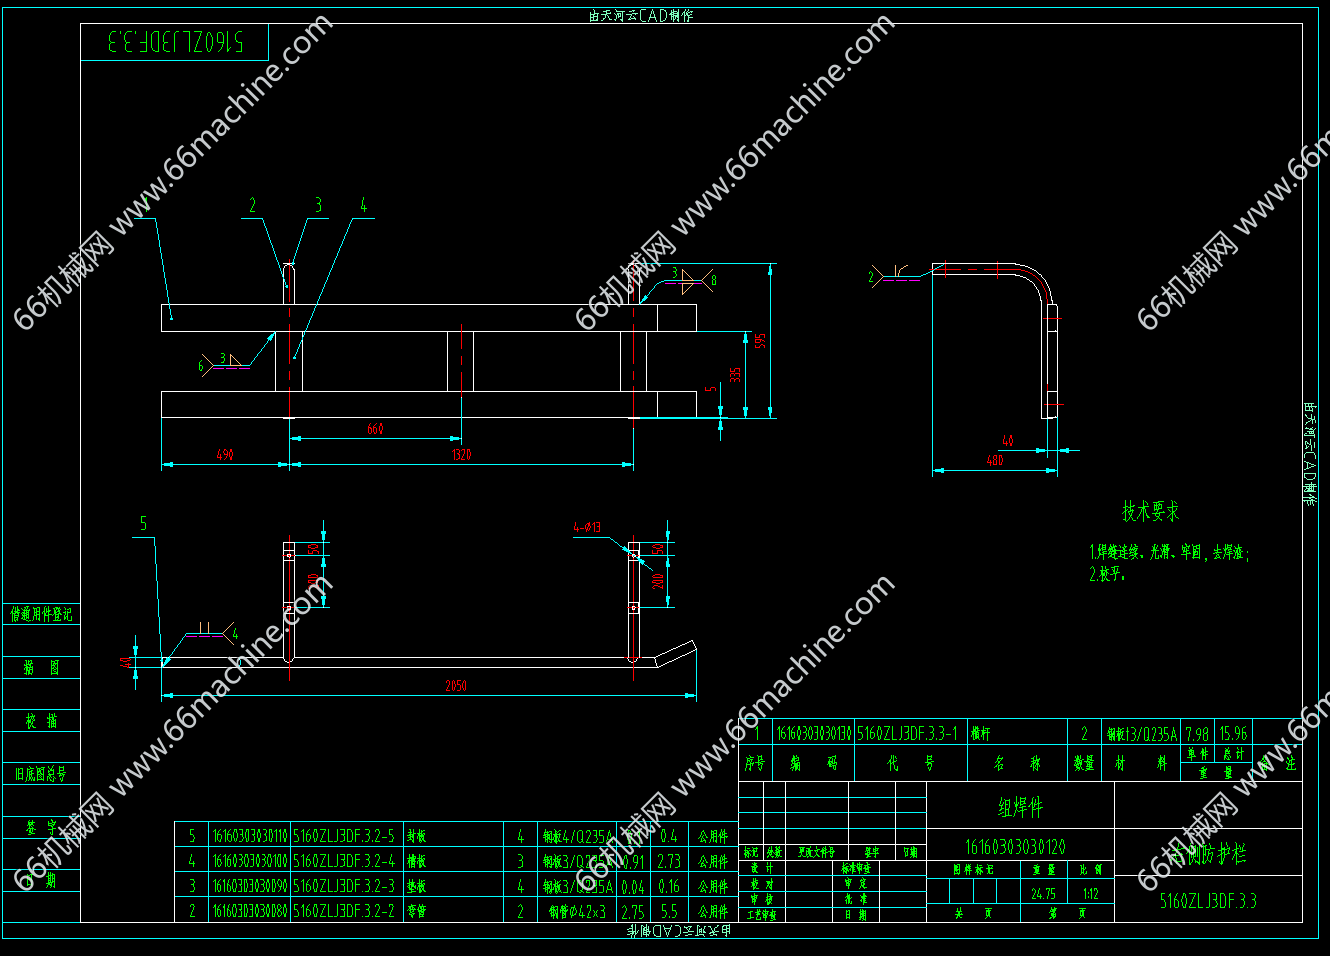The image size is (1330, 956).
Task: Click the weld symbol in the side view
Action: 897,276
